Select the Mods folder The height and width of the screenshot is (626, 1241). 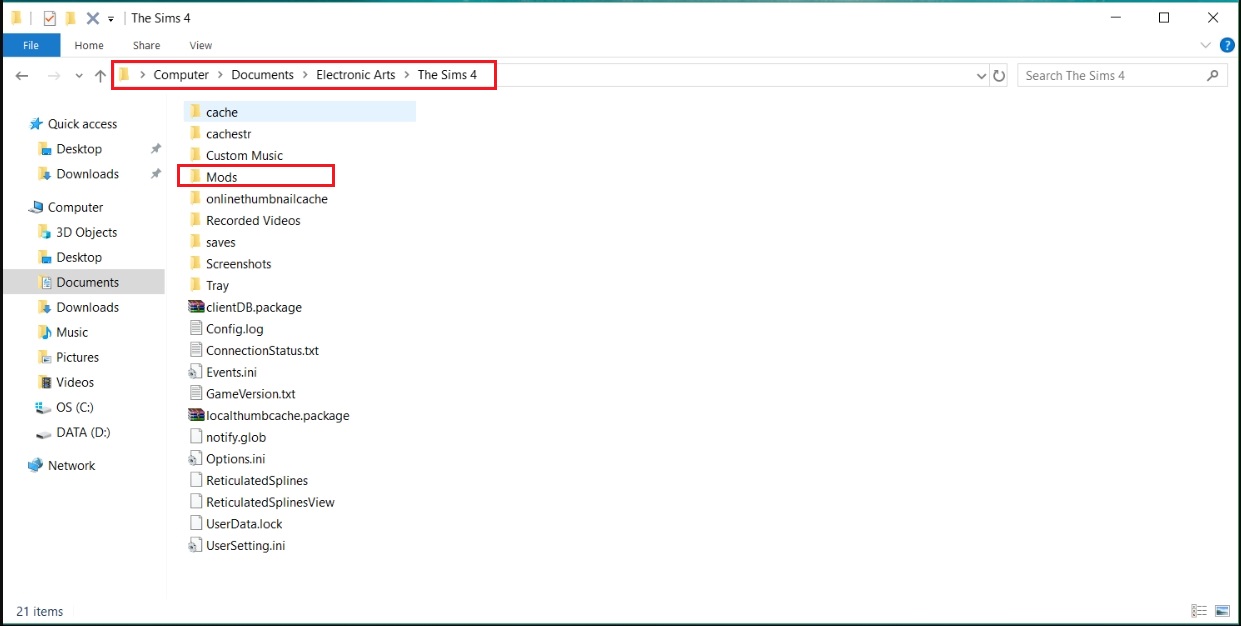(x=222, y=177)
